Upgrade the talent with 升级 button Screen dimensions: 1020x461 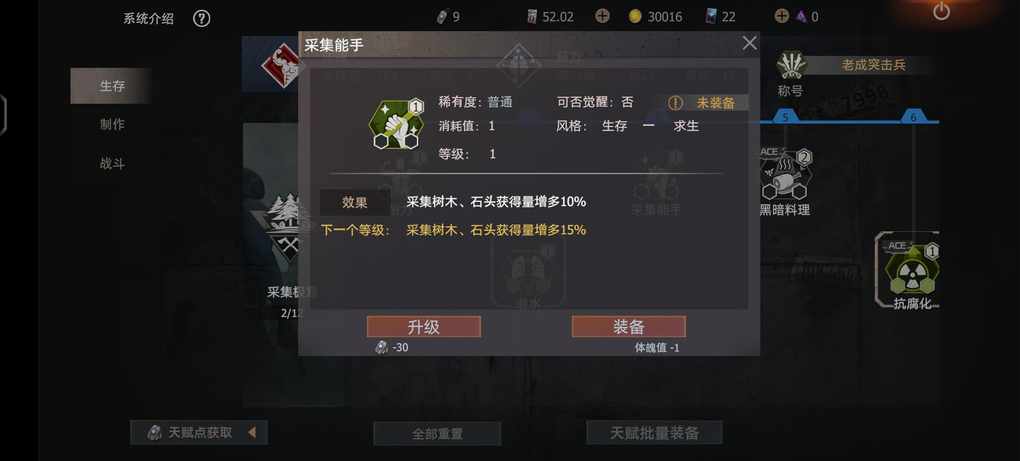[423, 326]
